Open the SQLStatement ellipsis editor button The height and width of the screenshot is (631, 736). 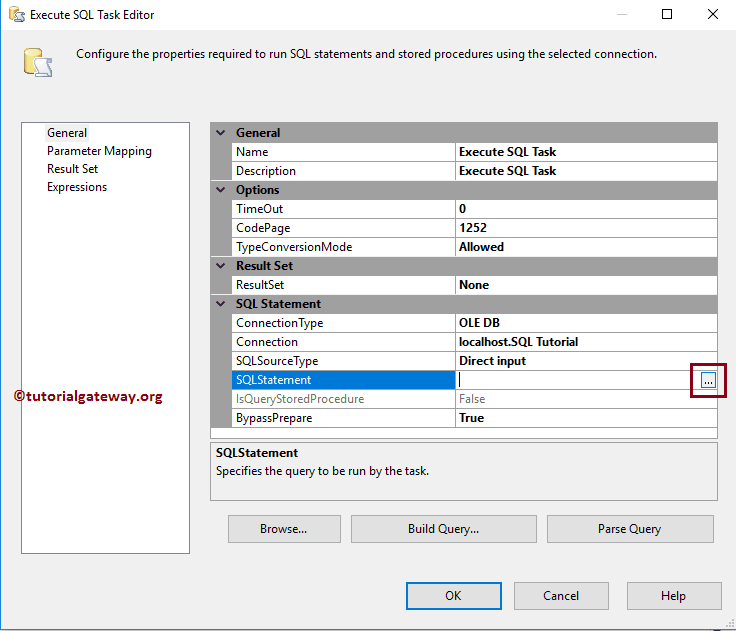pos(708,380)
